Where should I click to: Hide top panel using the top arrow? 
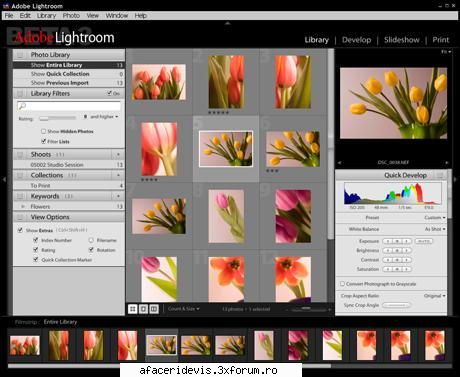pyautogui.click(x=228, y=23)
